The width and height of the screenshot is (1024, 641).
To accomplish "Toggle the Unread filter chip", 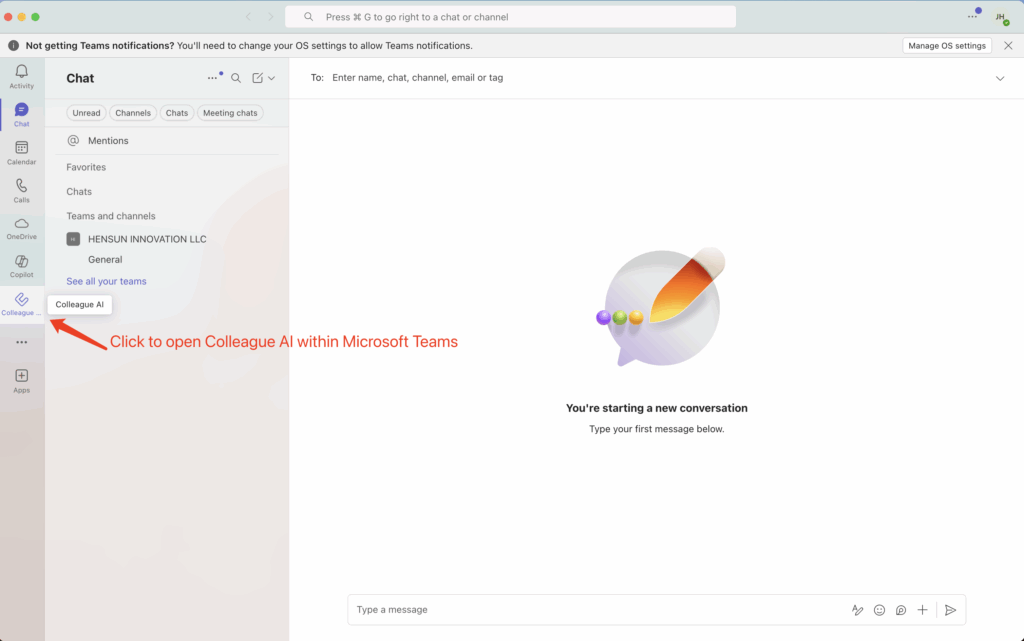I will 86,113.
